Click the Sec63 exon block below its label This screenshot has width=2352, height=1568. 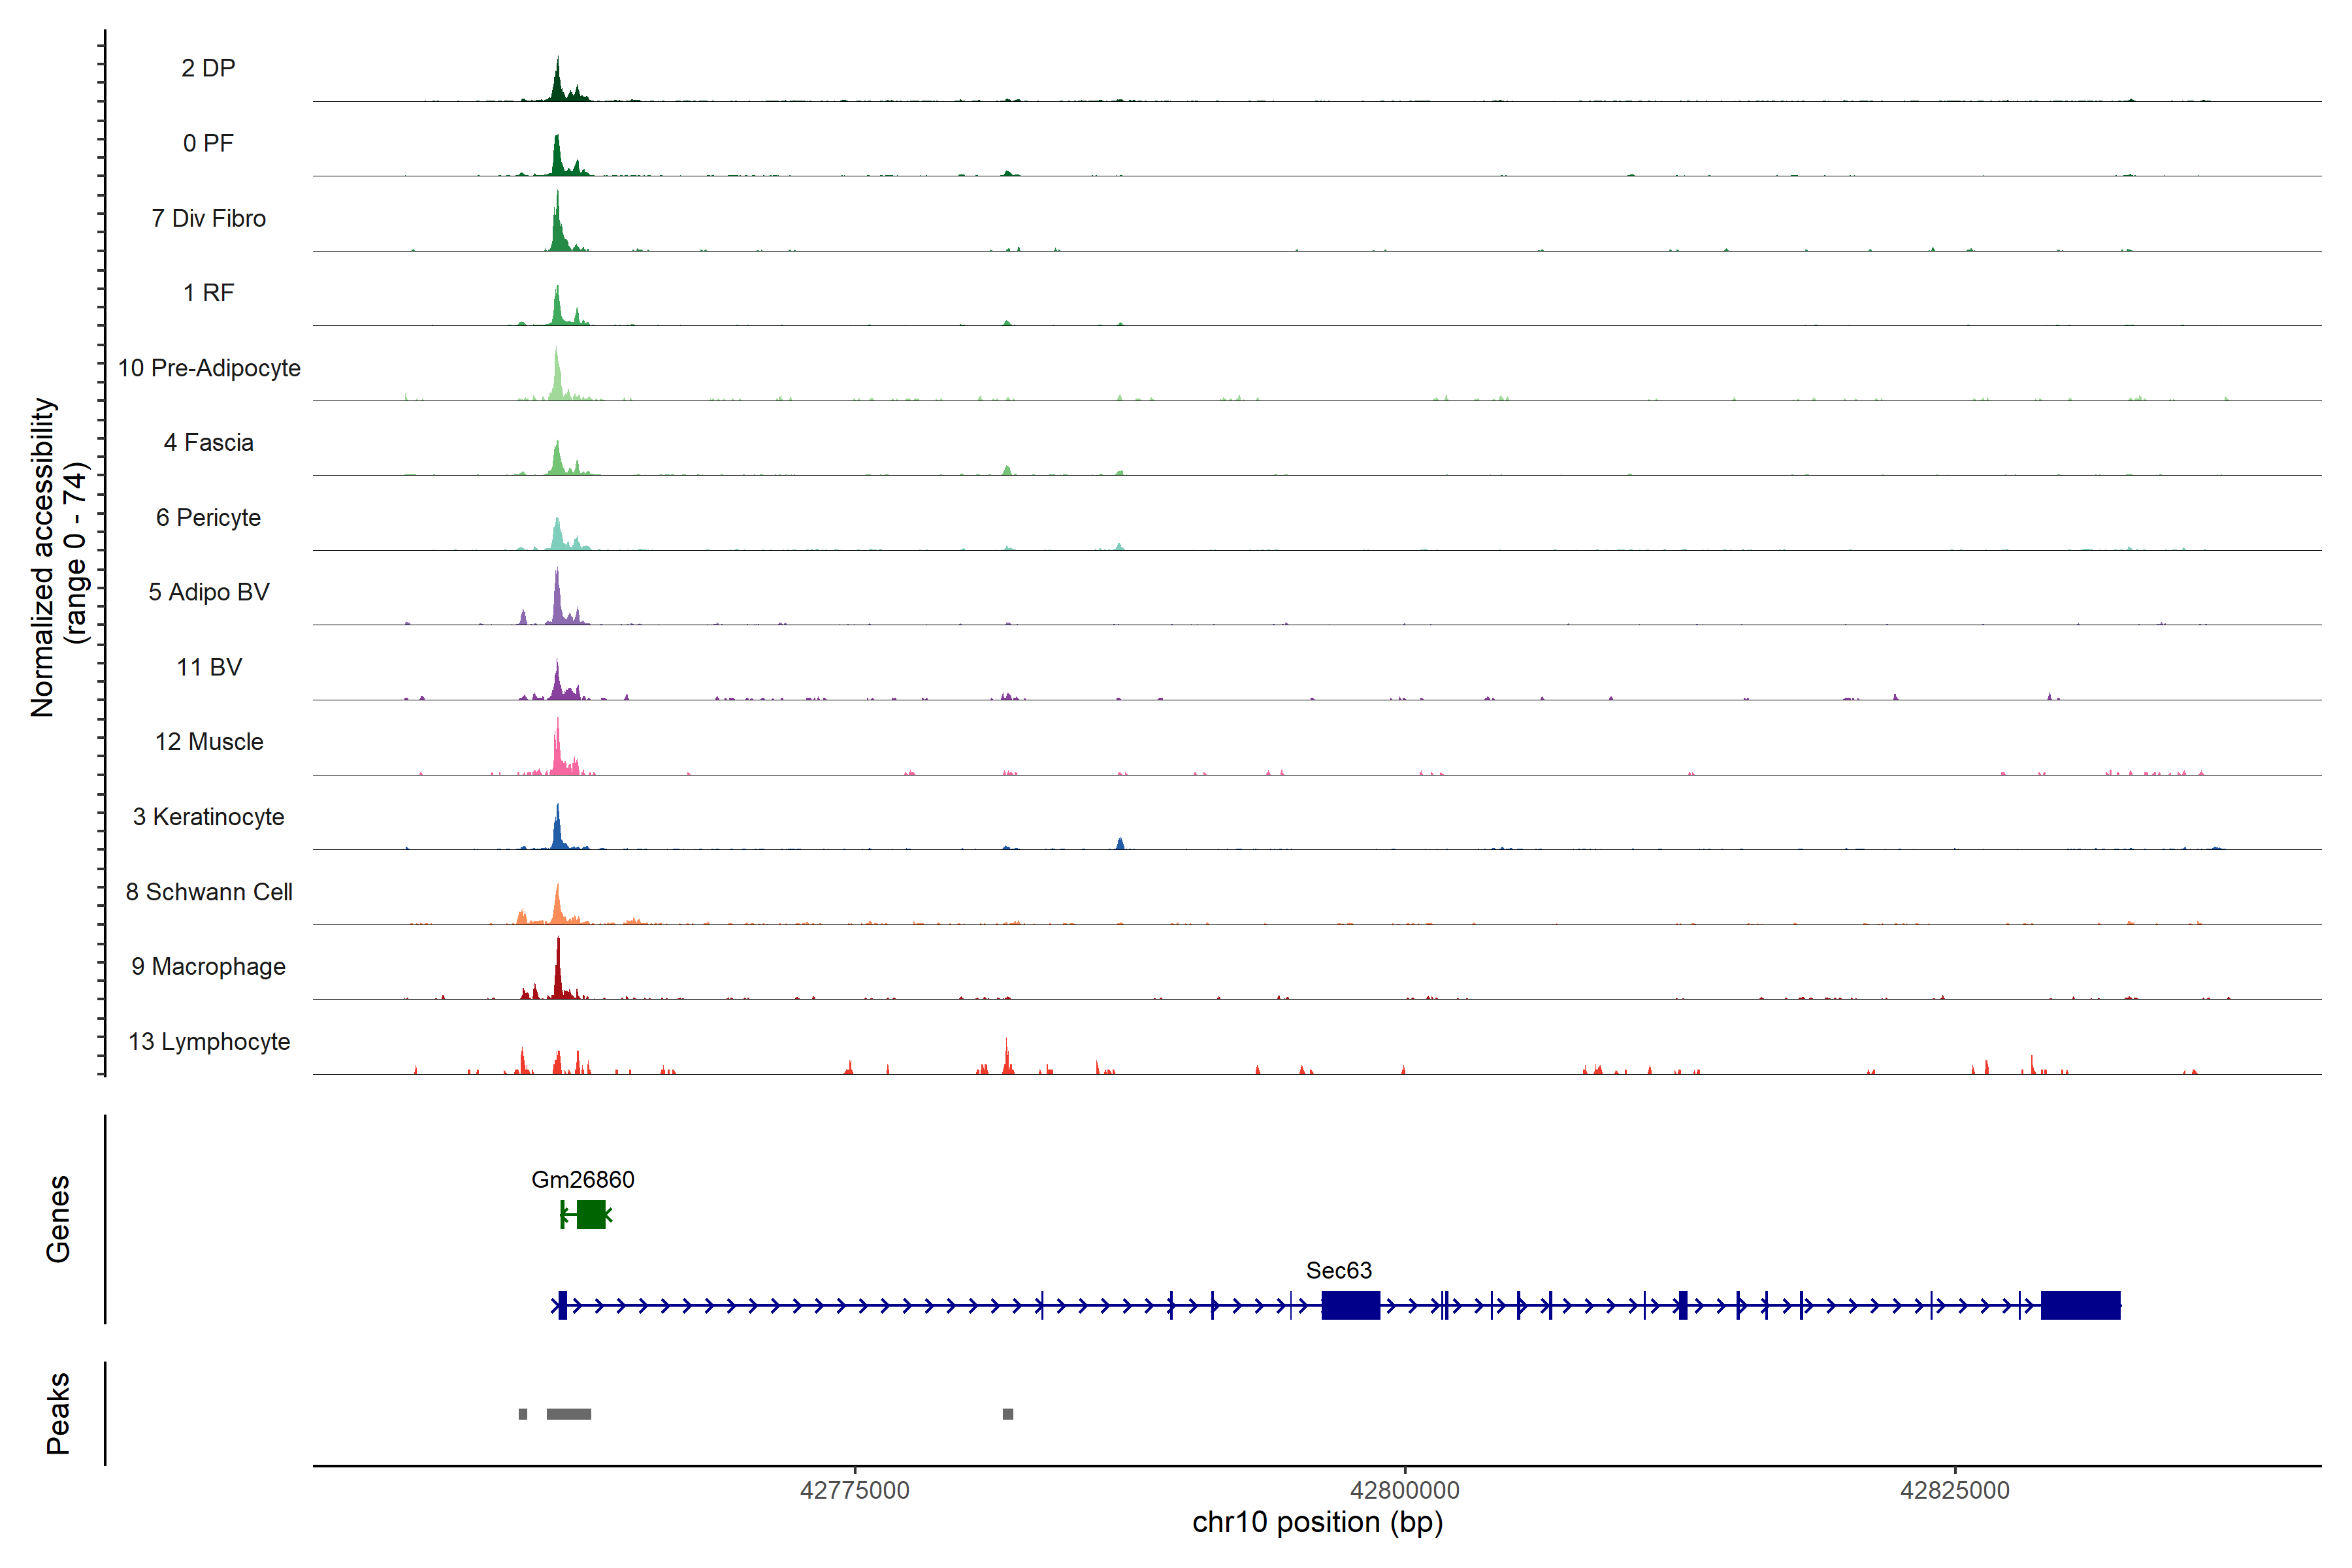point(1350,1305)
